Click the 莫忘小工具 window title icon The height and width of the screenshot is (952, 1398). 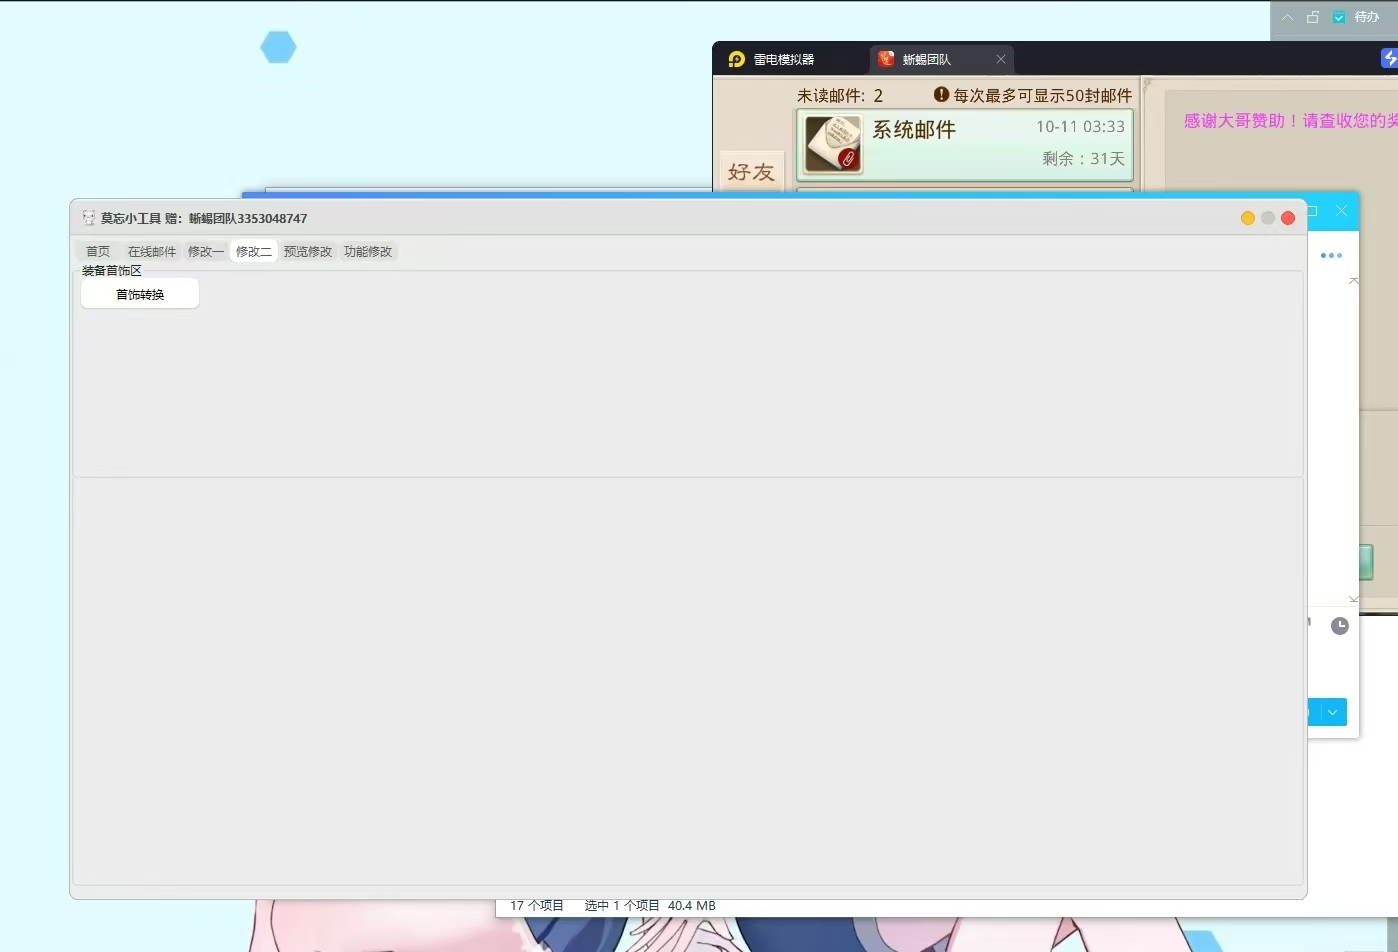pos(89,218)
